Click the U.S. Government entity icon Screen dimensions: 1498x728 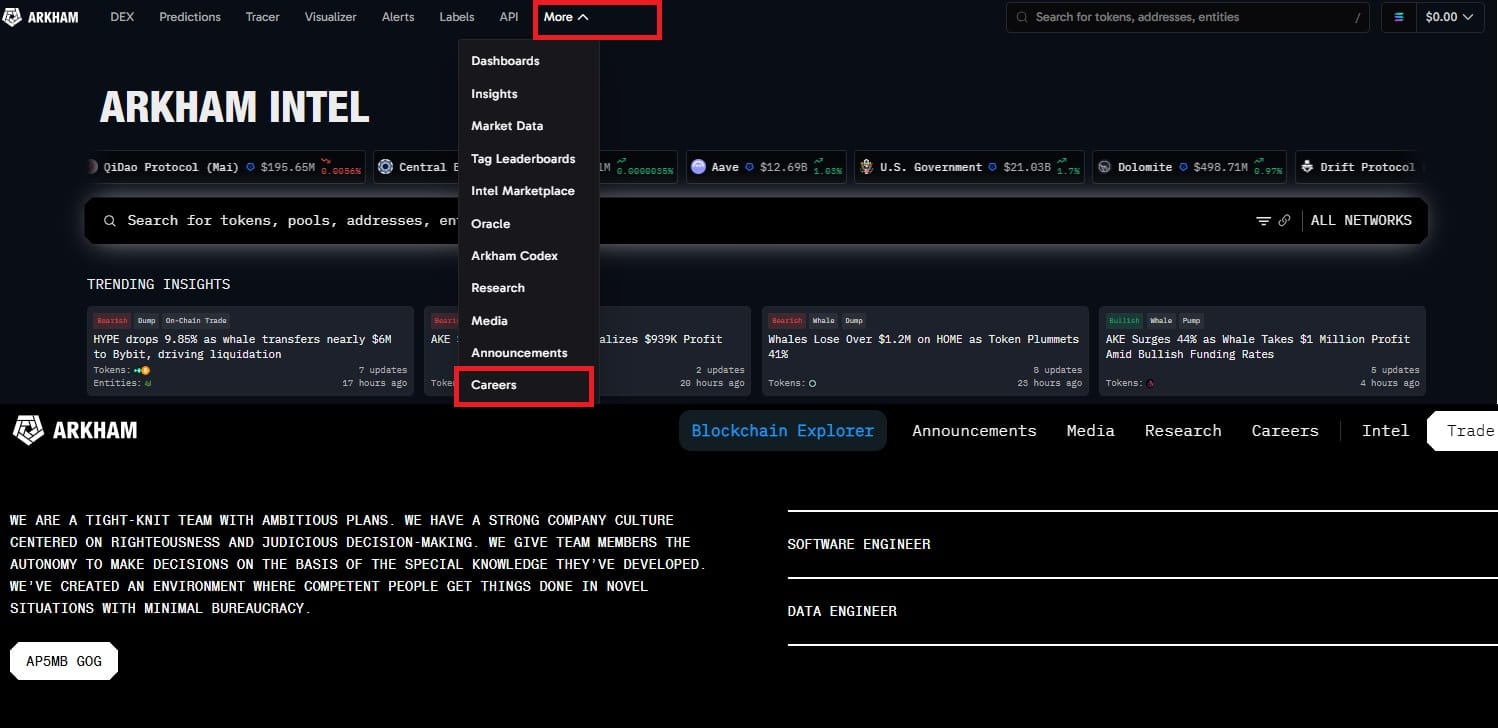pos(867,167)
